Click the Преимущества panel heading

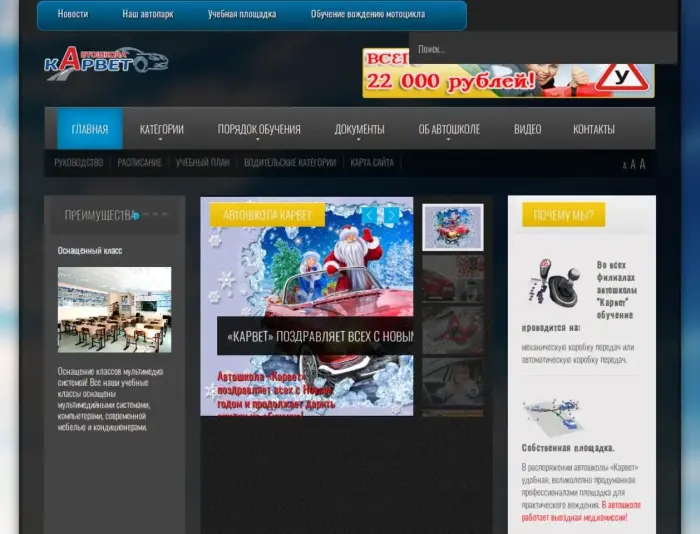pos(100,215)
